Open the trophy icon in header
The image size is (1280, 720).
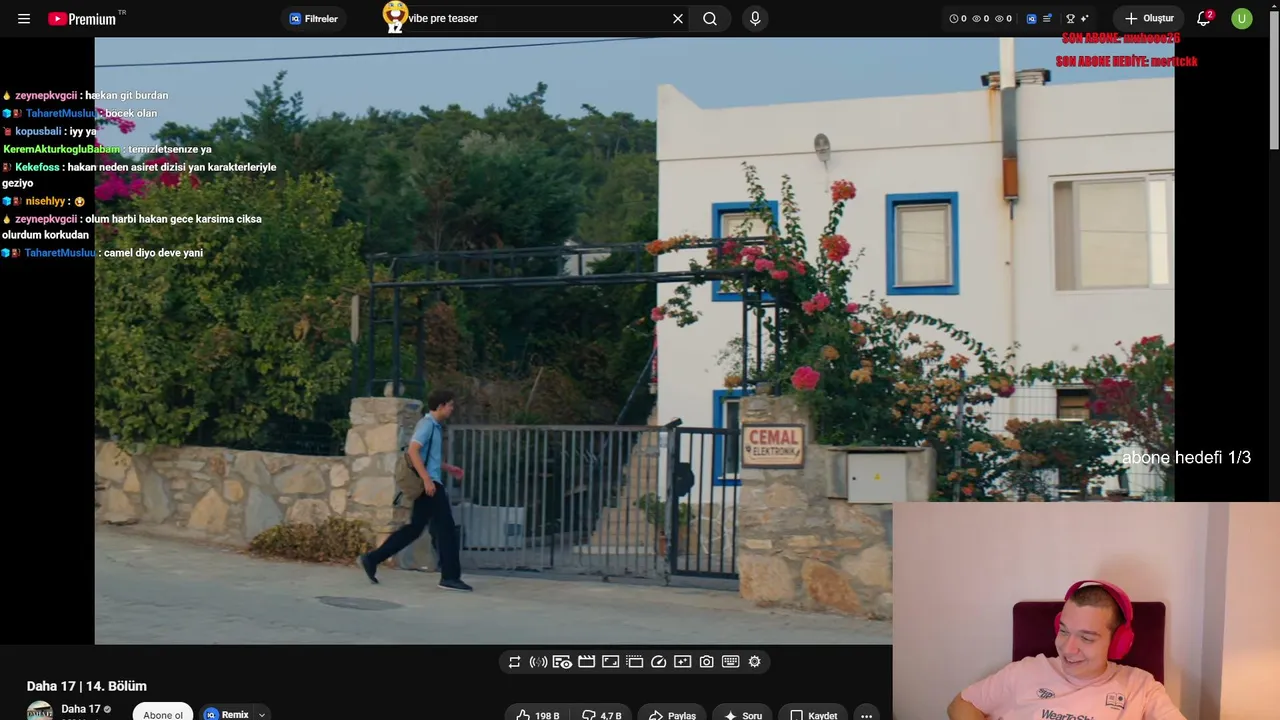tap(1070, 19)
